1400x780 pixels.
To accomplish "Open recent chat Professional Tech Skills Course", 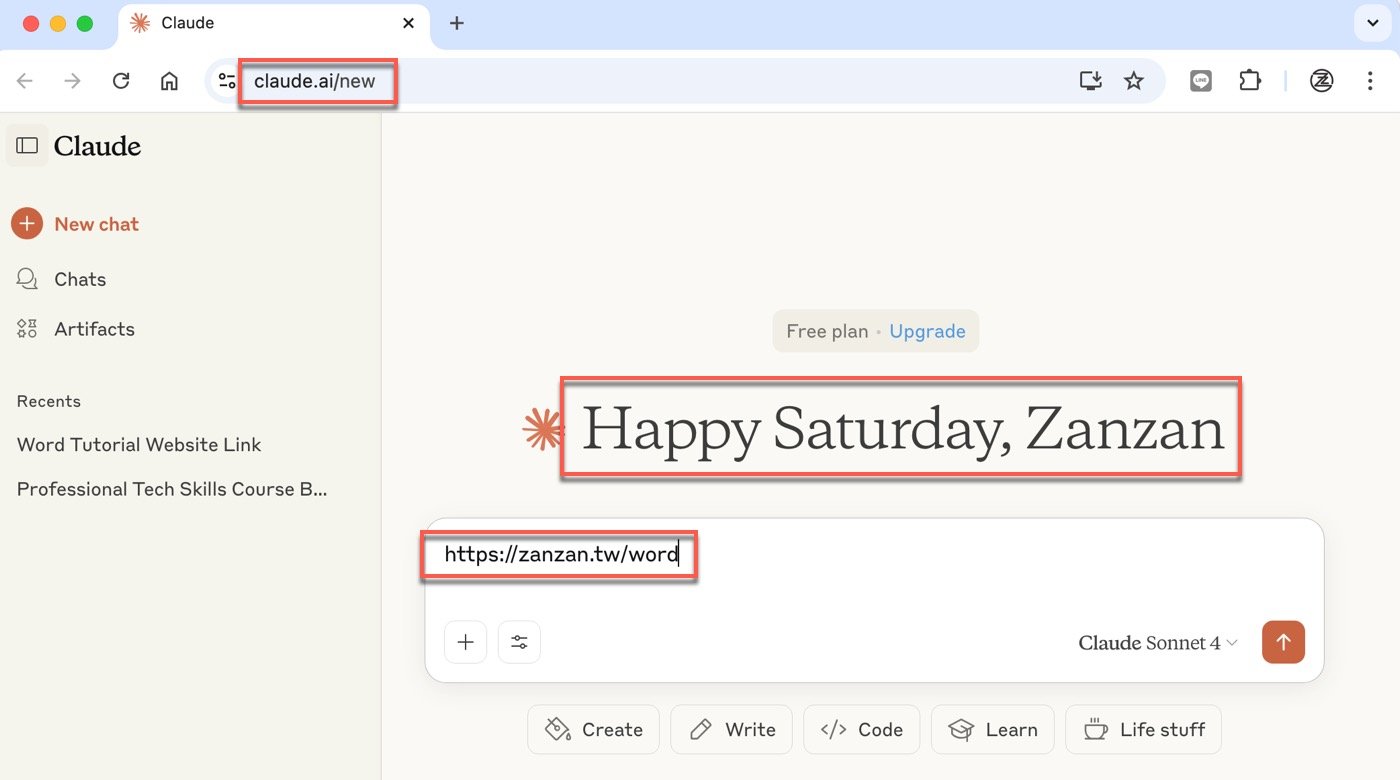I will (172, 489).
